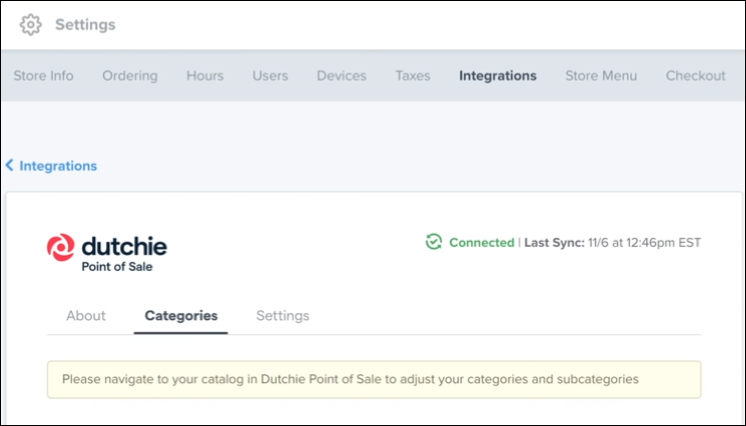Select the Integrations tab in the top bar
This screenshot has width=746, height=426.
tap(498, 76)
